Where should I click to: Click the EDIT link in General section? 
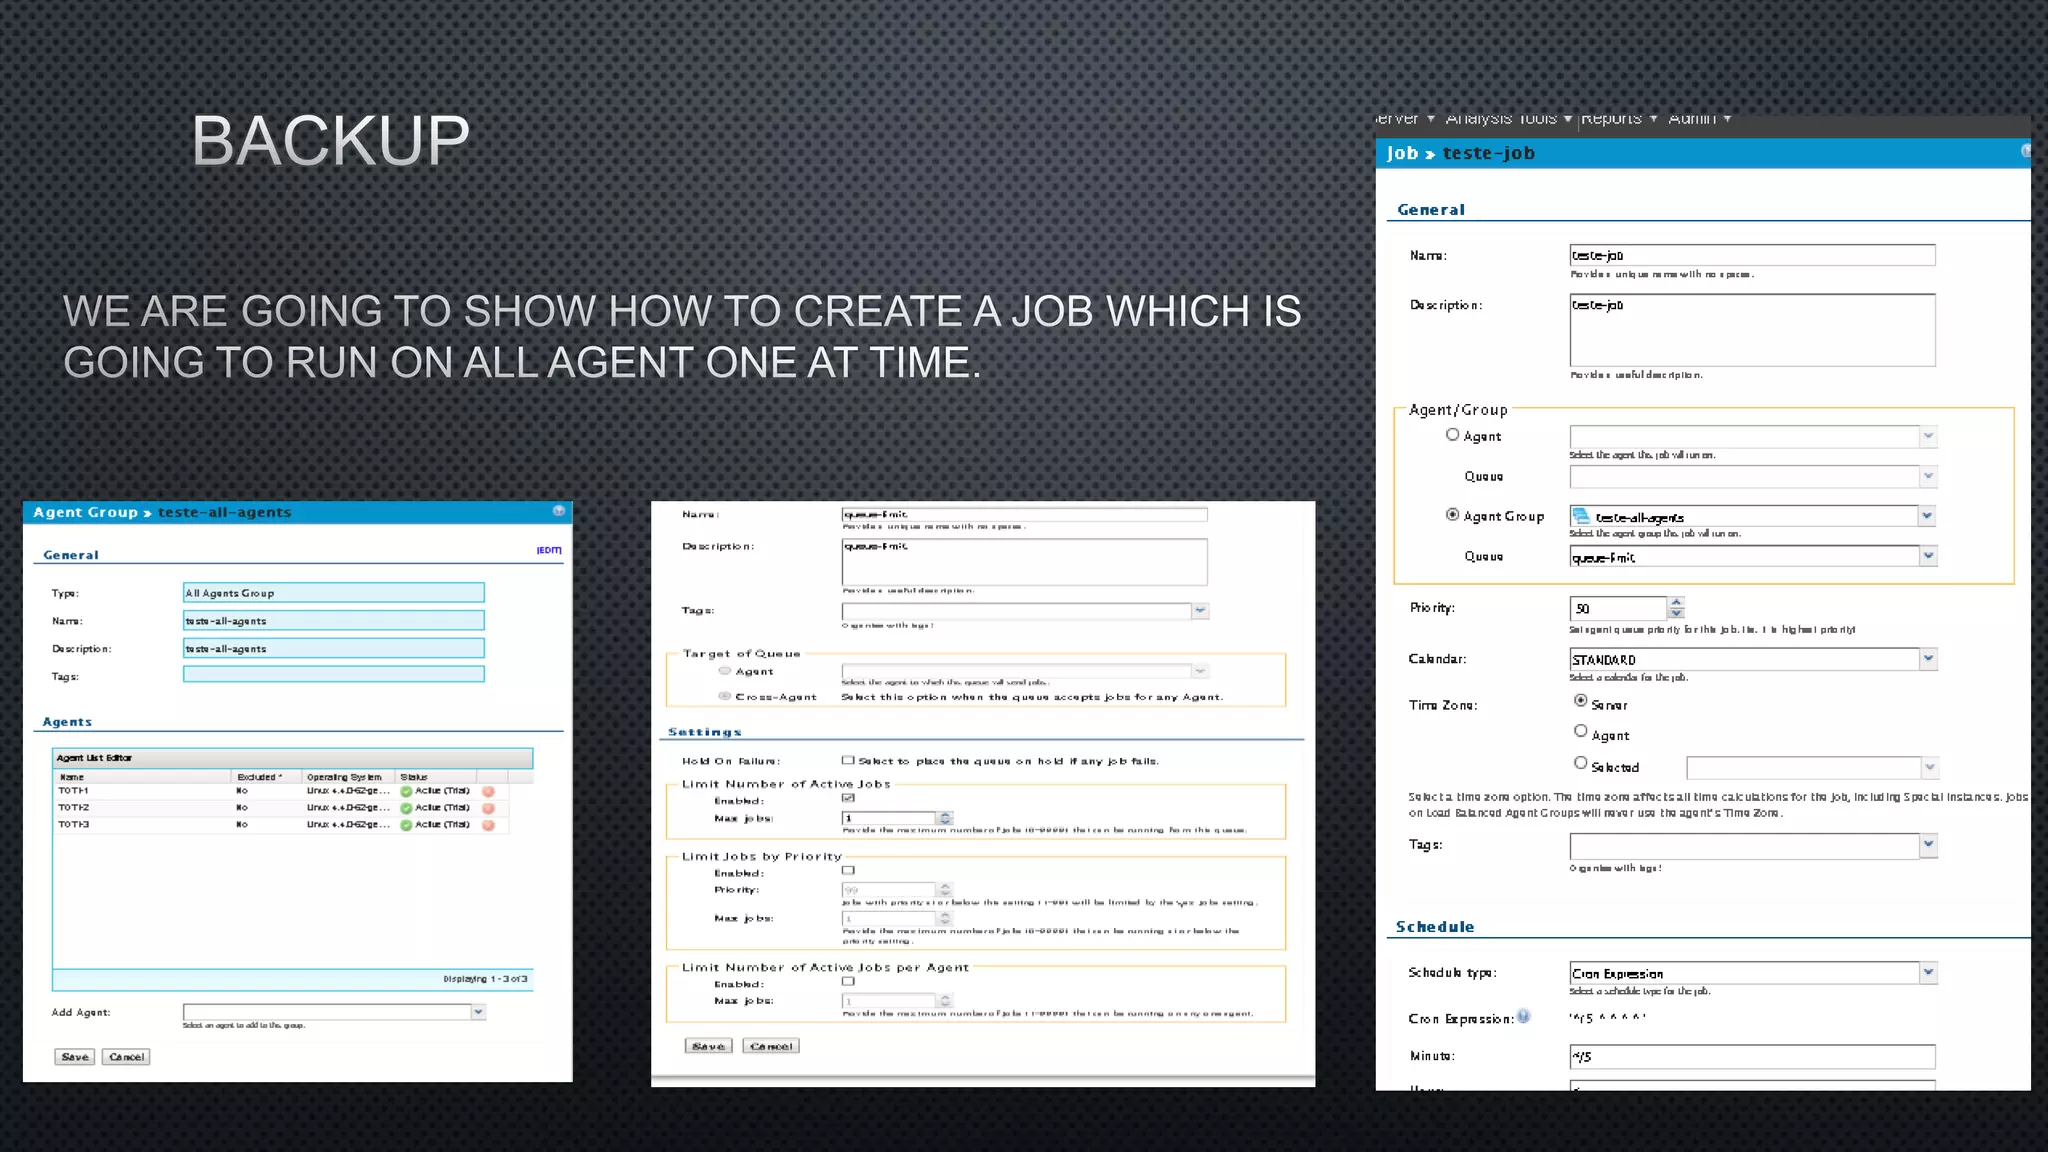(x=549, y=550)
